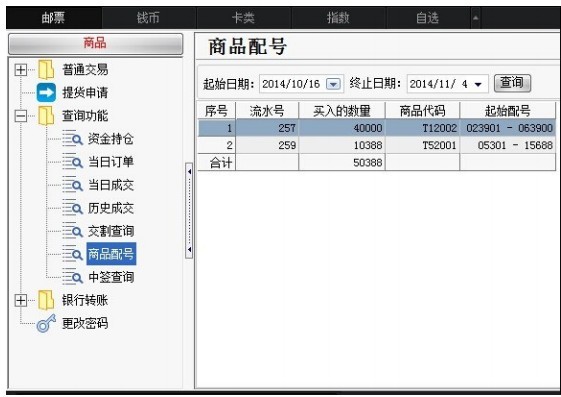
Task: Select the 查询功能 tree label
Action: [85, 116]
